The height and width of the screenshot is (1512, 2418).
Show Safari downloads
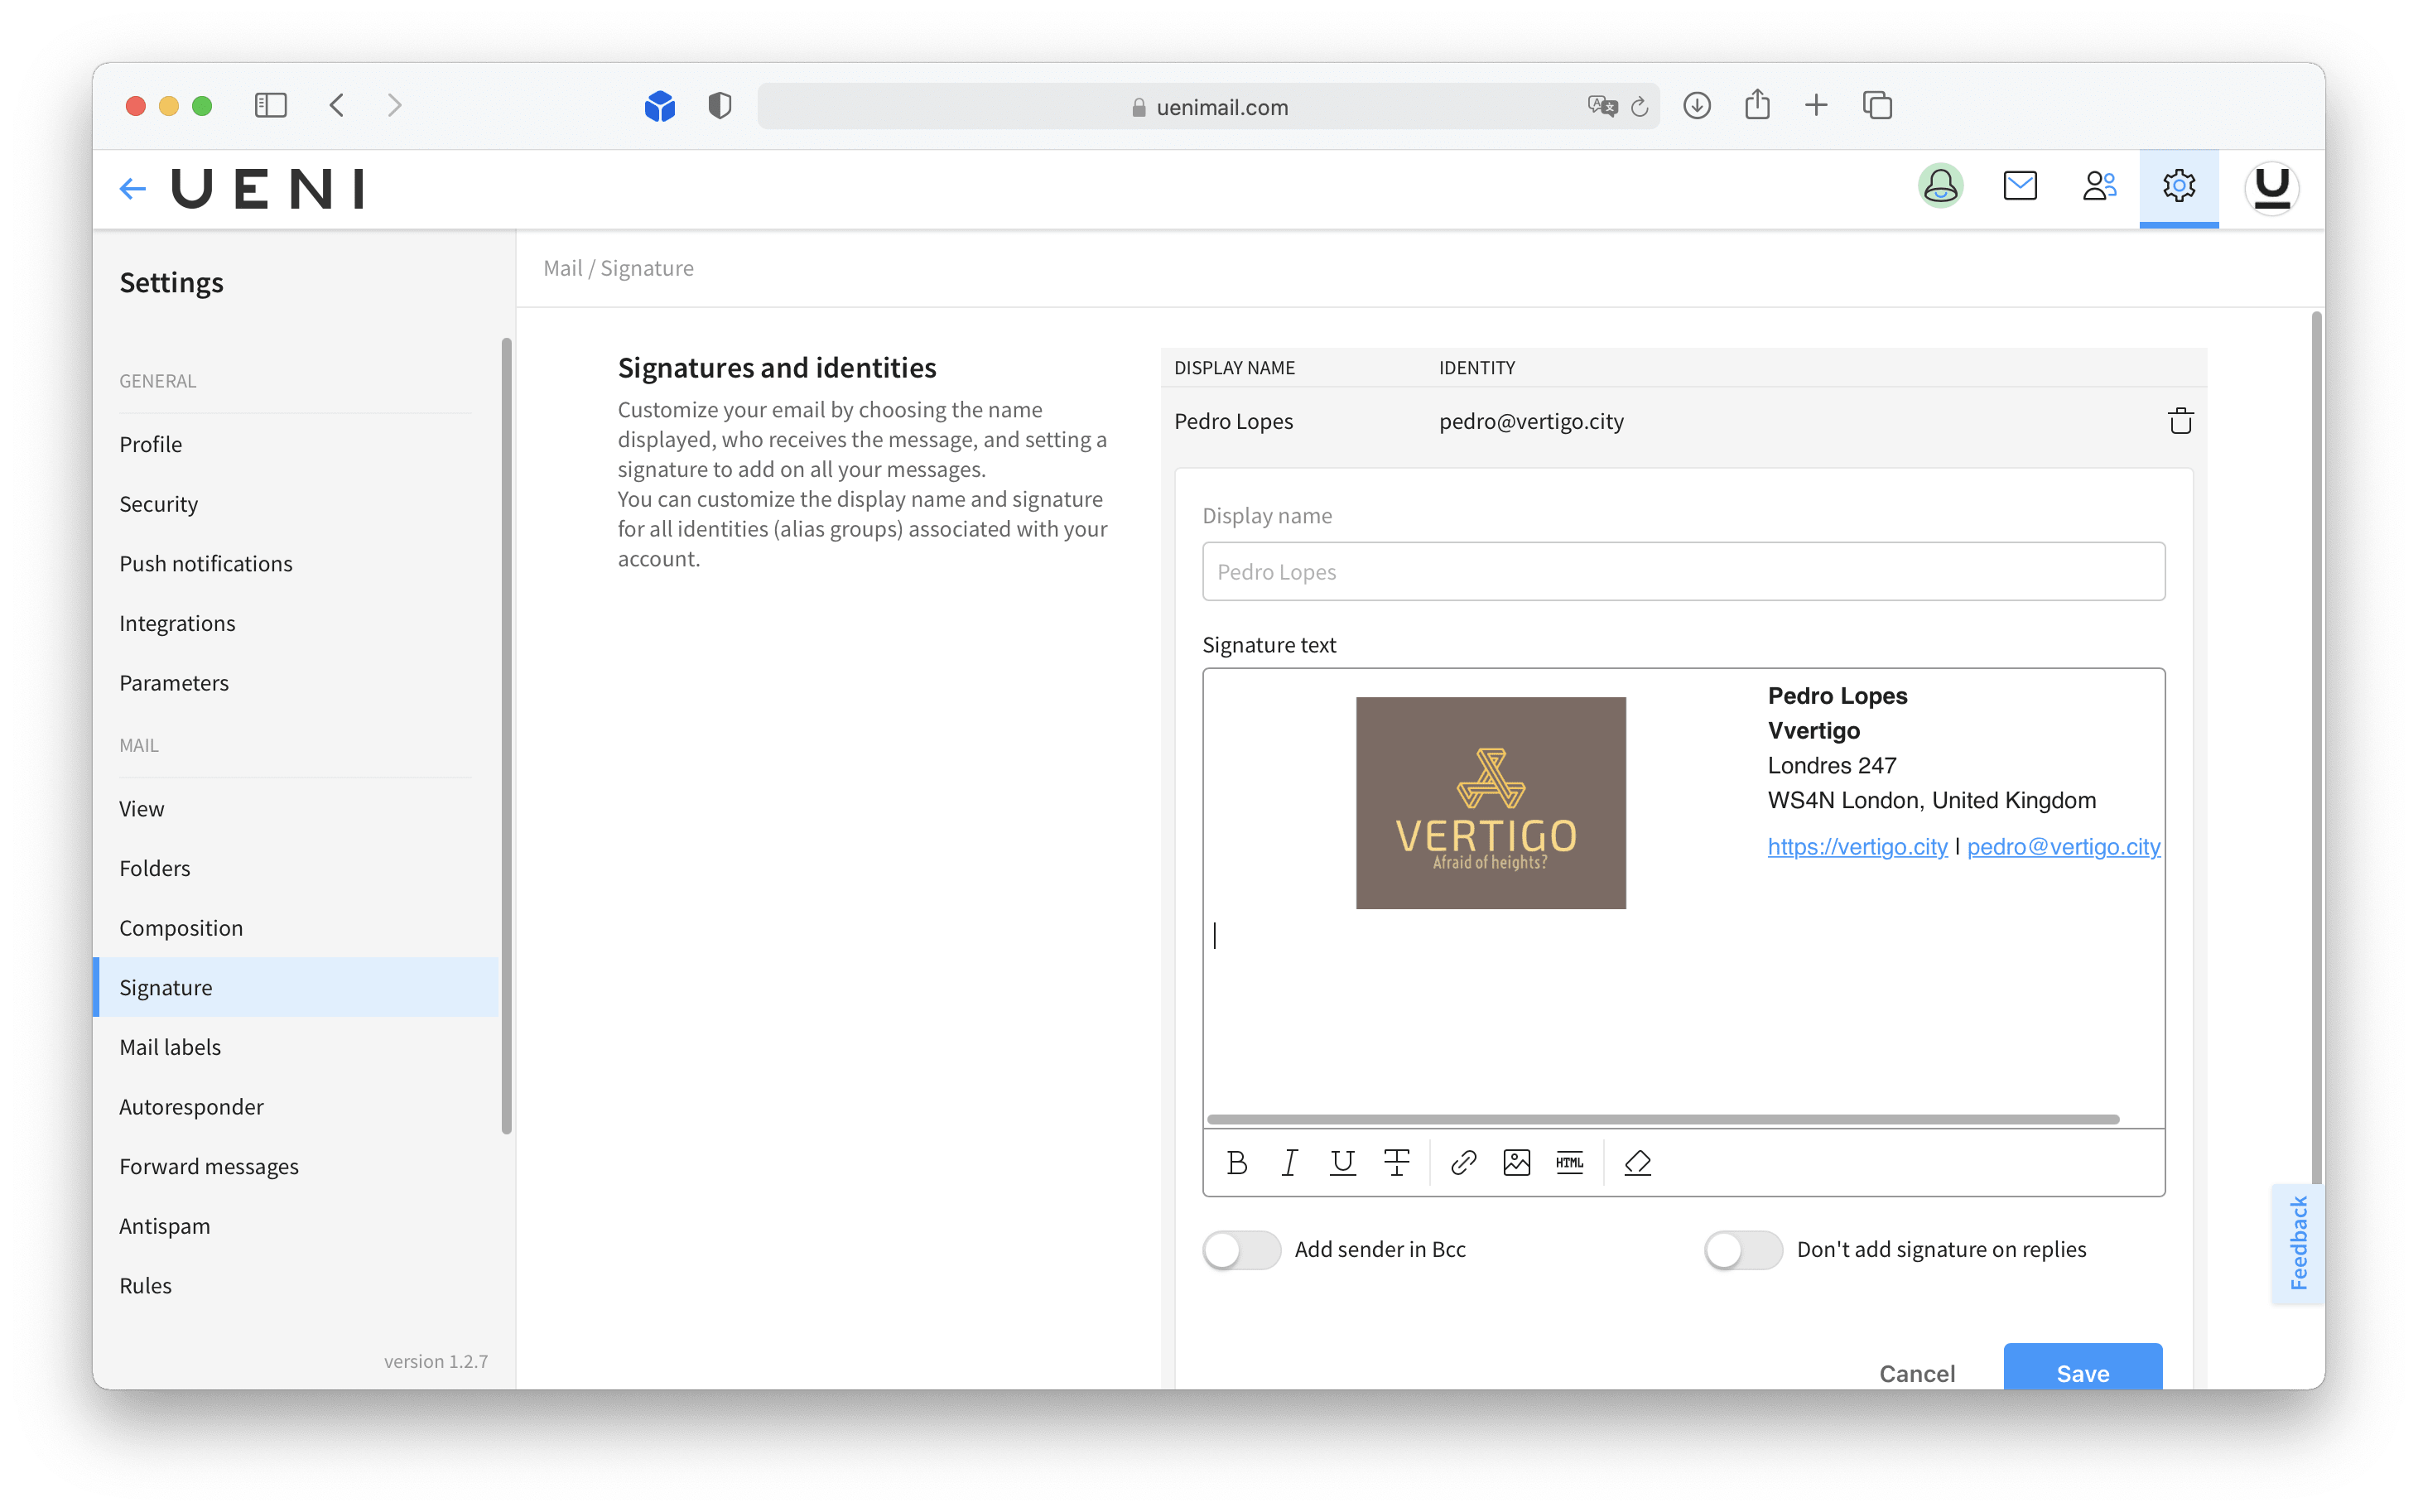coord(1696,105)
